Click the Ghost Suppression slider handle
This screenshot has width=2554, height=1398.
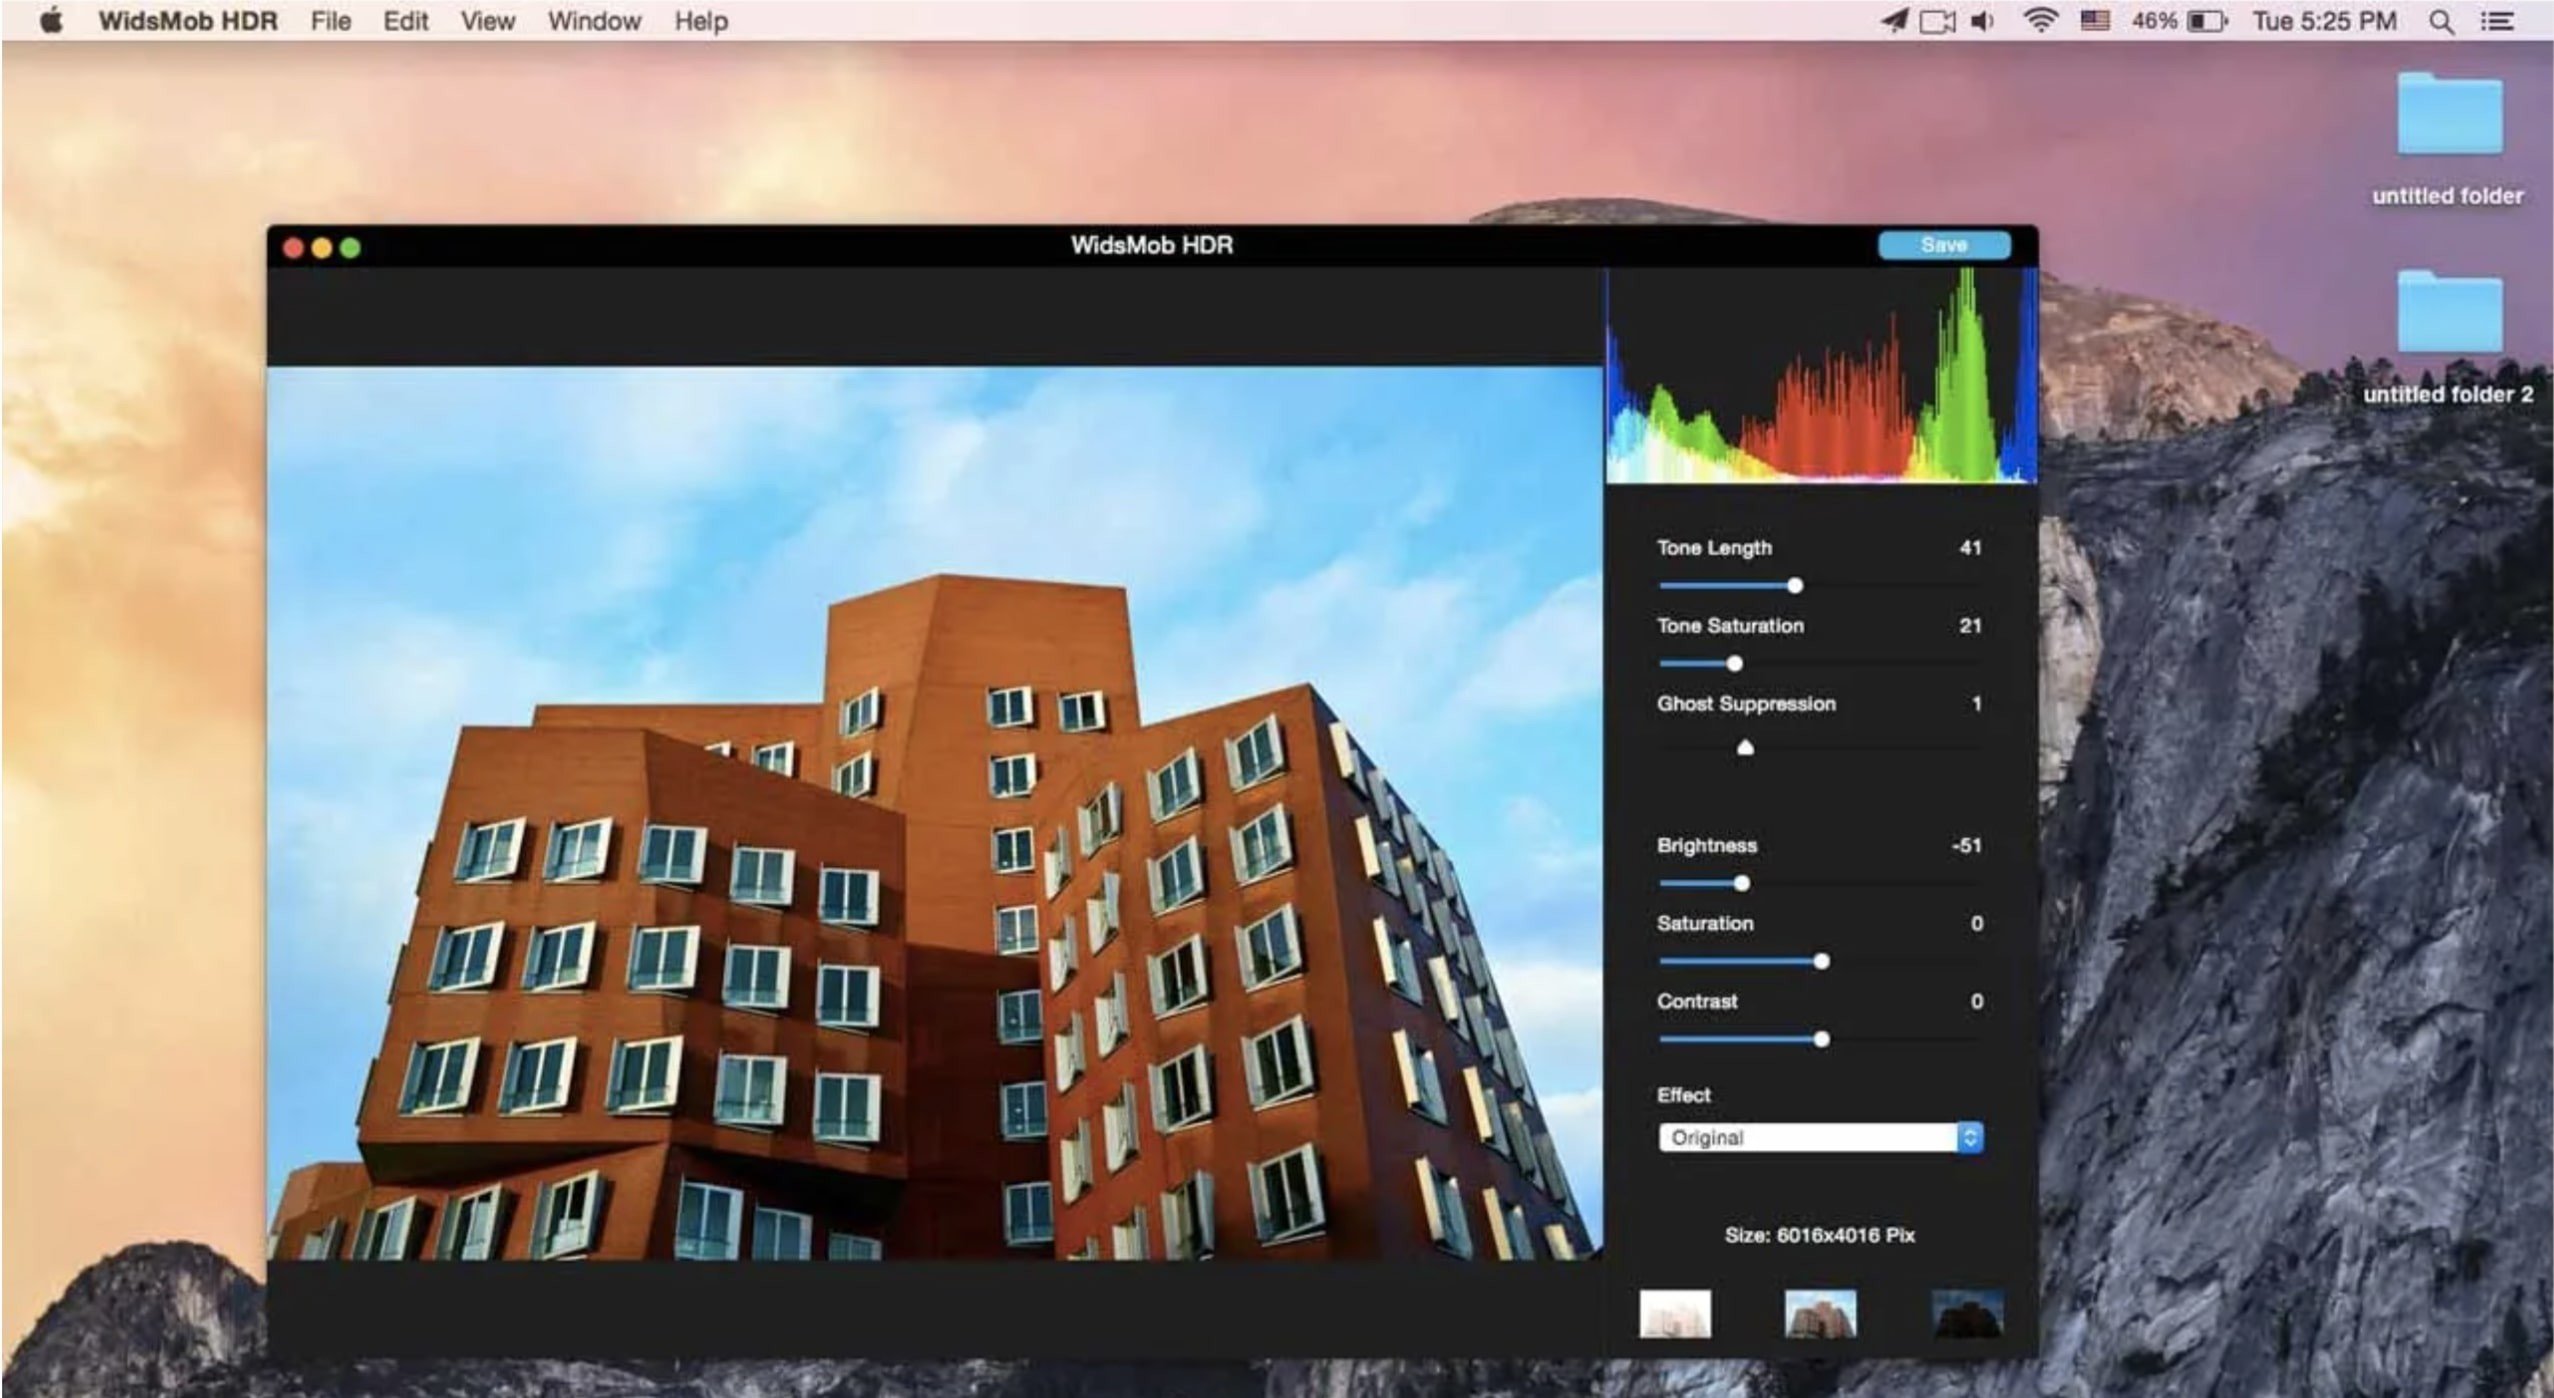pos(1745,748)
